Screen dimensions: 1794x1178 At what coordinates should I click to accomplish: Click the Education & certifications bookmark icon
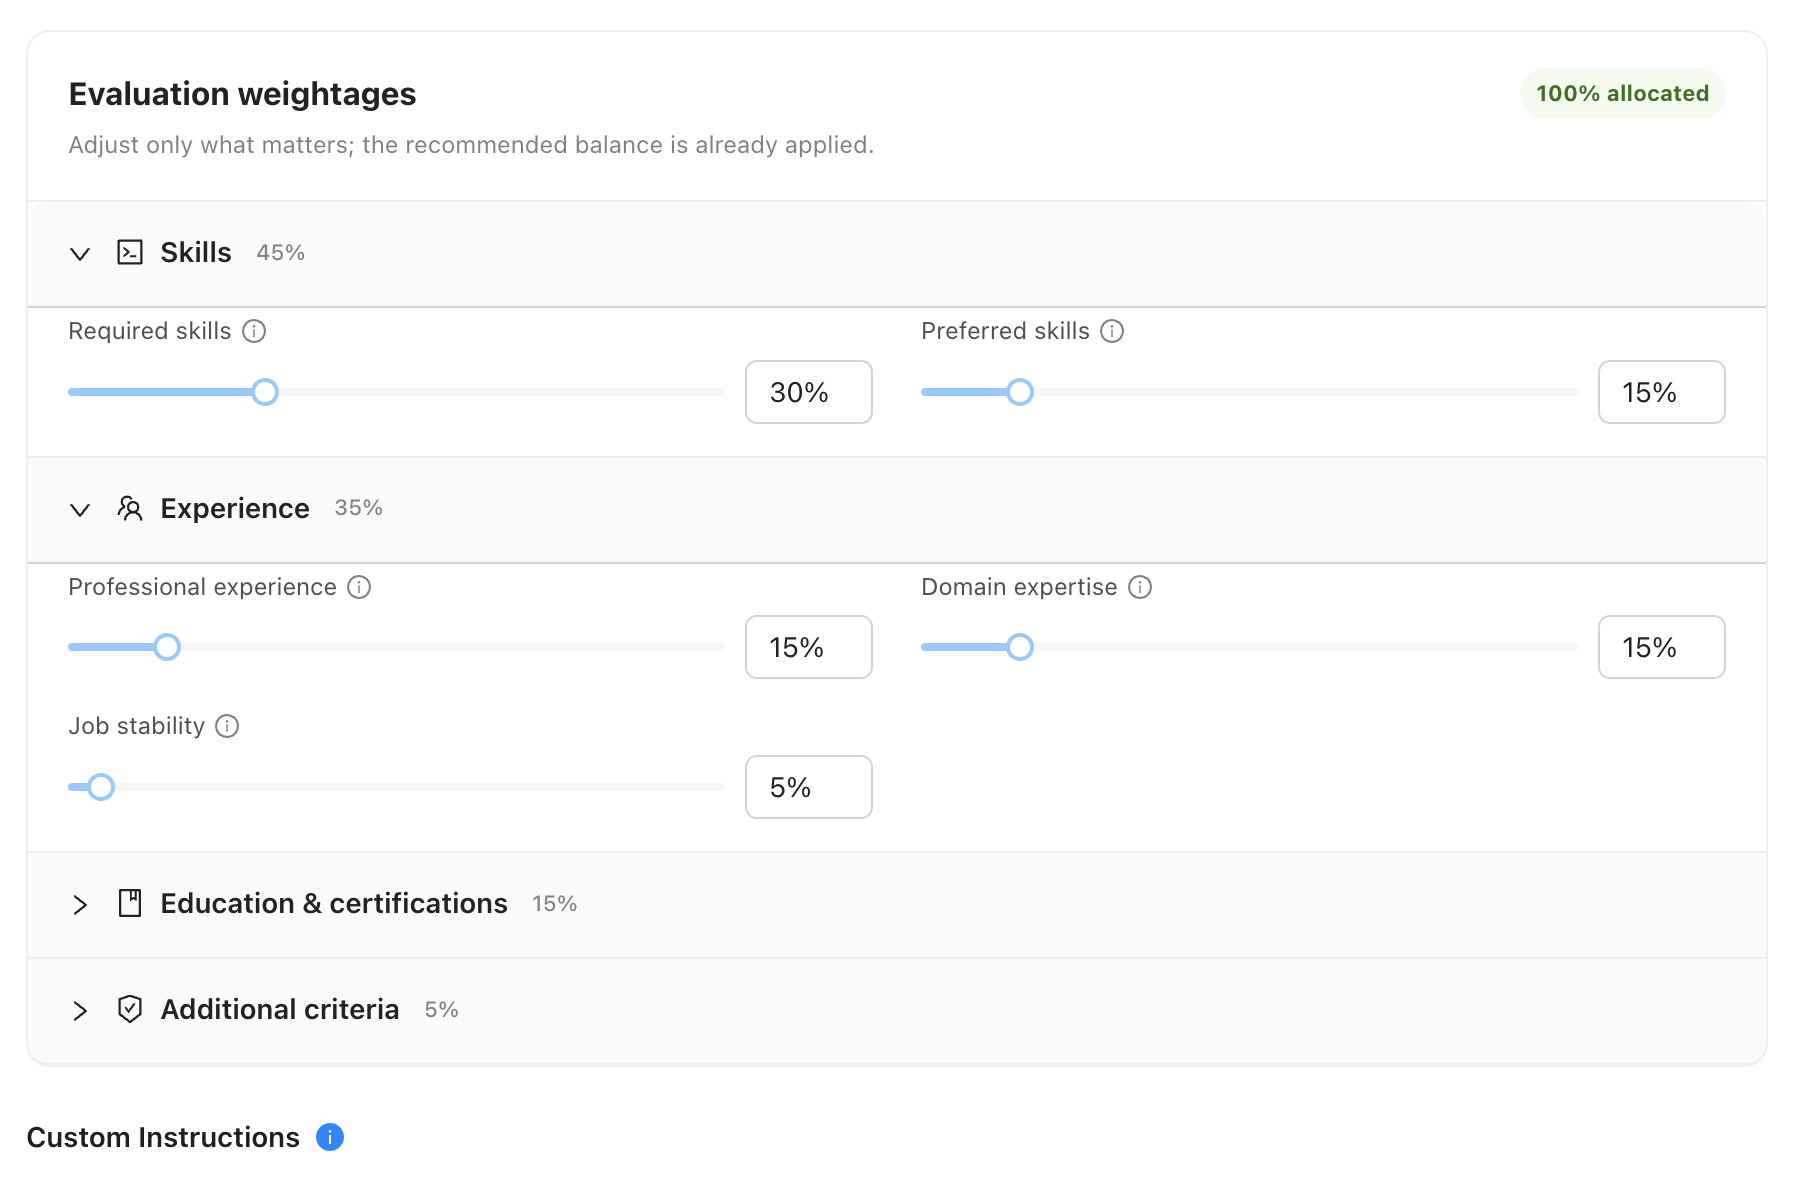130,903
